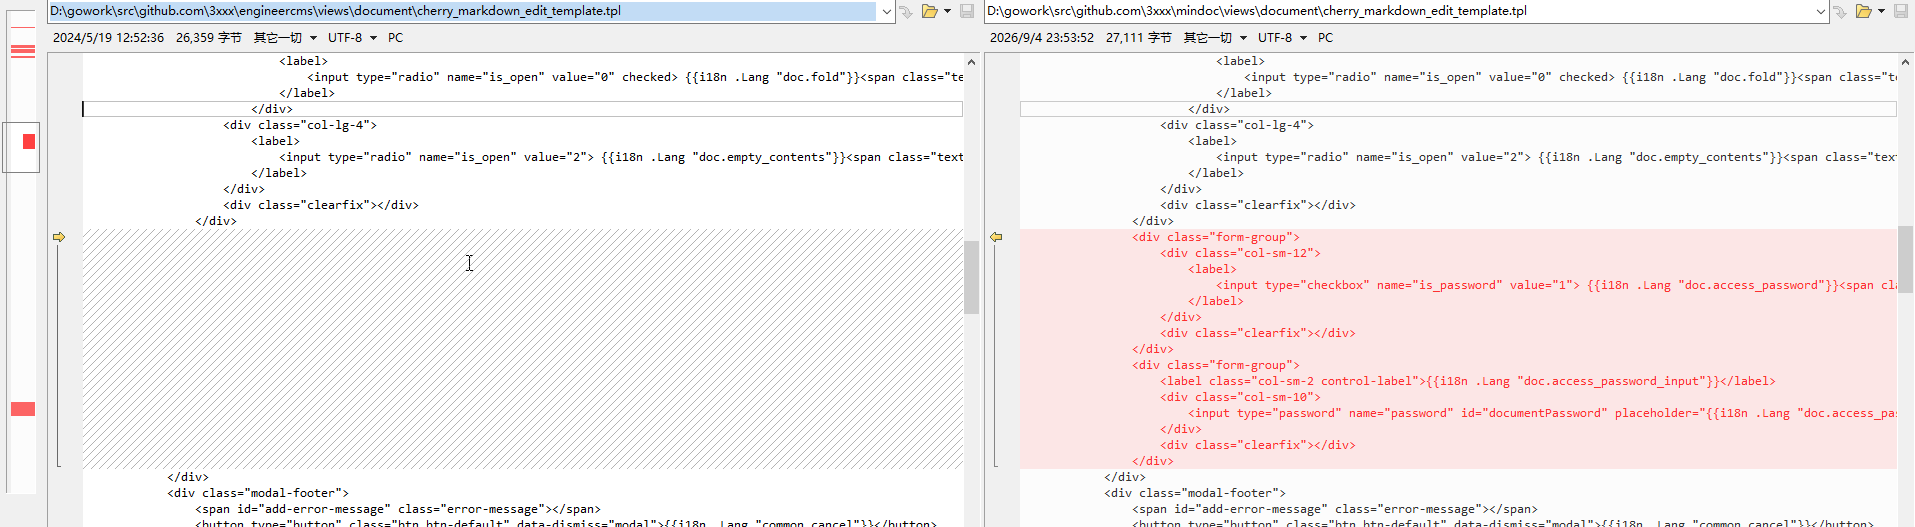Click left pane div class clearfix line

click(x=321, y=205)
